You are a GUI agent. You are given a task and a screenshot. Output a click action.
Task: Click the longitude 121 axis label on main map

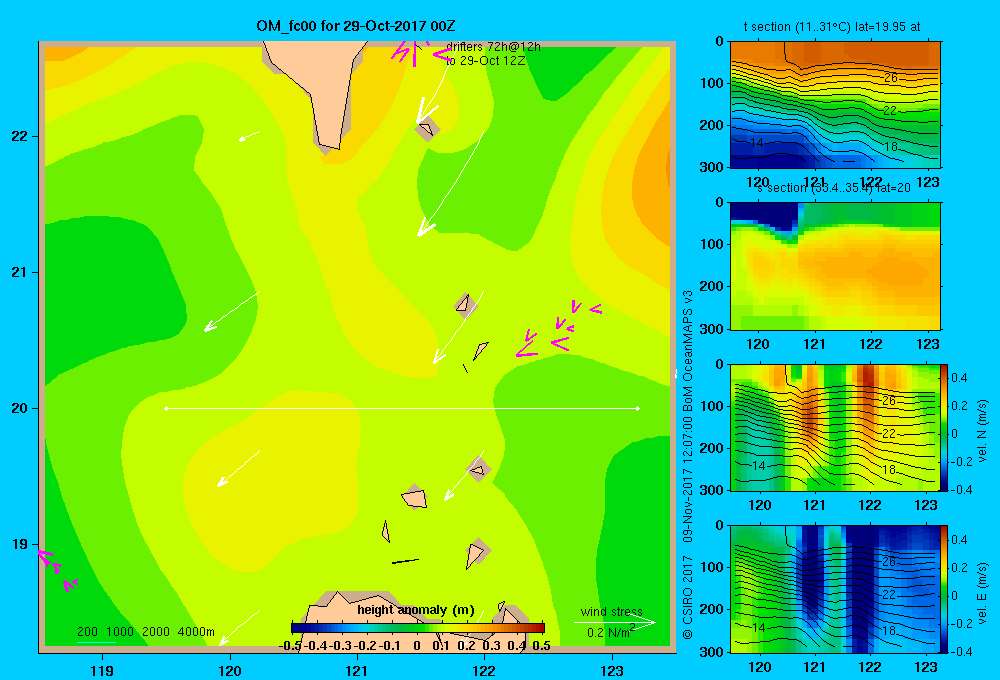(357, 670)
